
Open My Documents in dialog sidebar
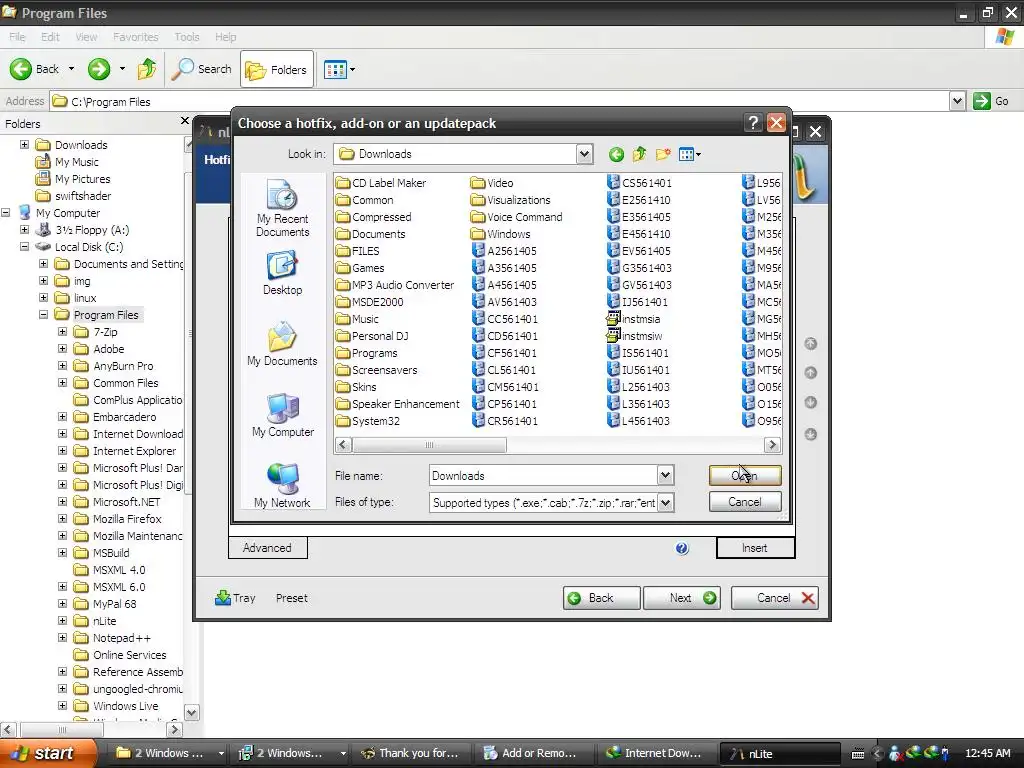pyautogui.click(x=282, y=344)
